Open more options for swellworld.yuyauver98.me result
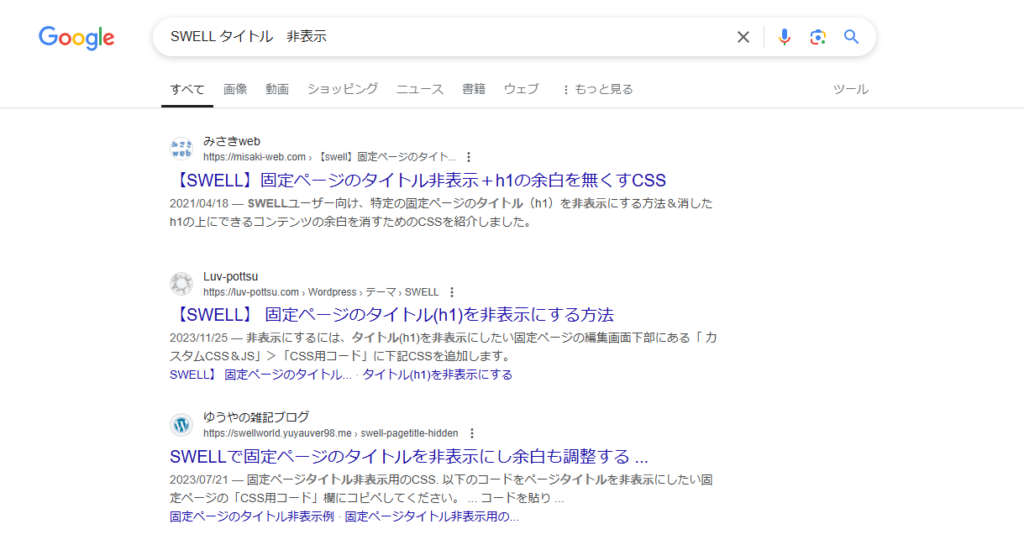Viewport: 1024px width, 545px height. click(x=472, y=433)
